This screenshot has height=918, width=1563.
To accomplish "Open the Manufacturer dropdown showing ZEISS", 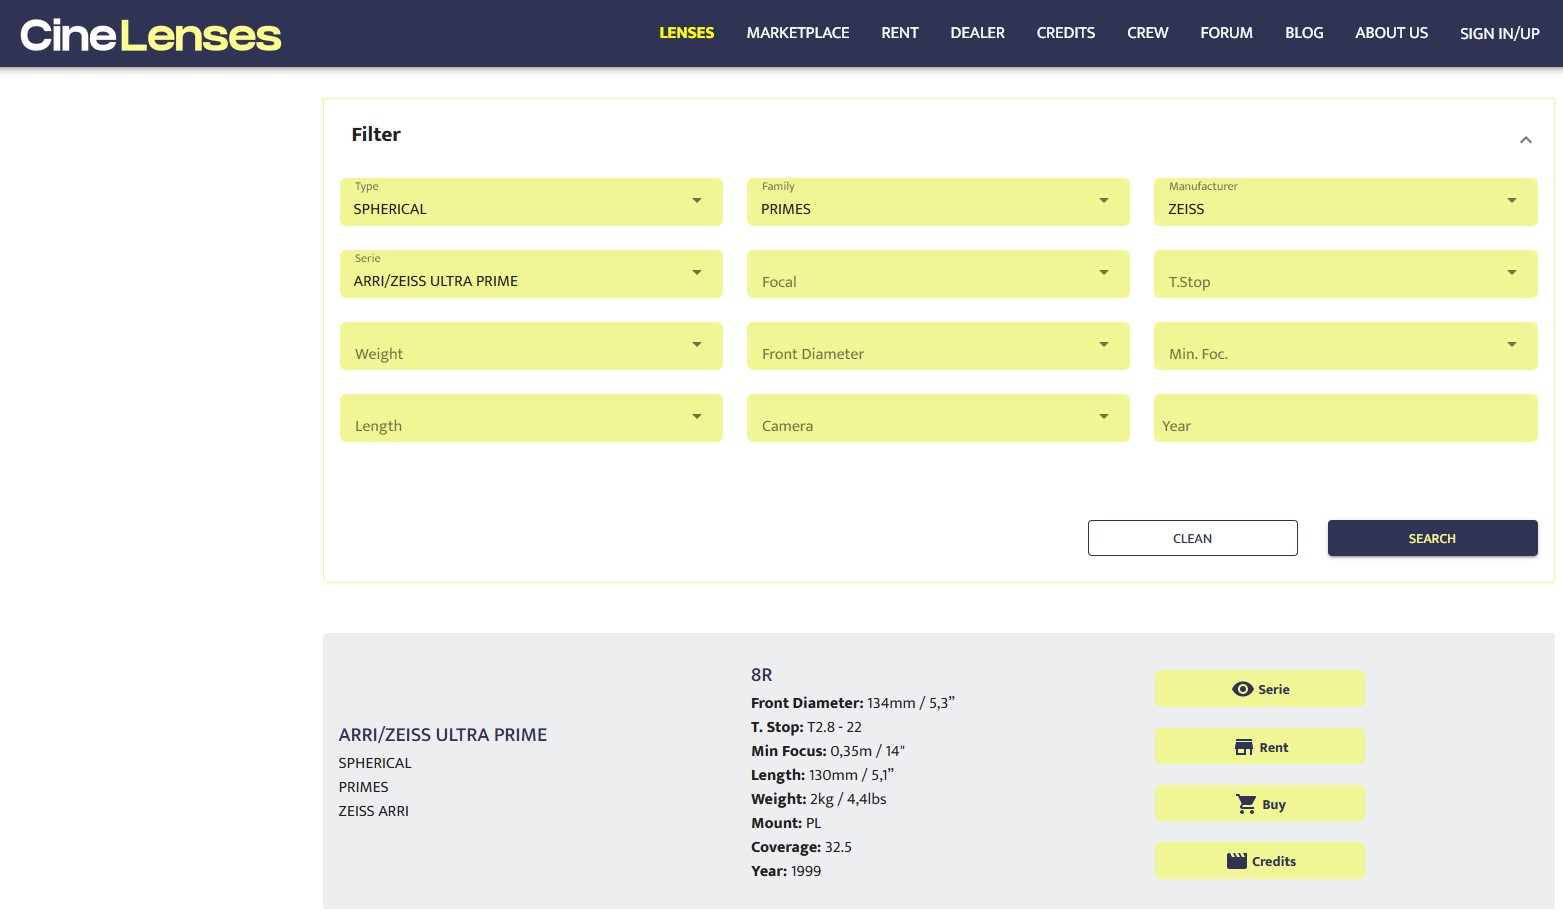I will [1345, 202].
